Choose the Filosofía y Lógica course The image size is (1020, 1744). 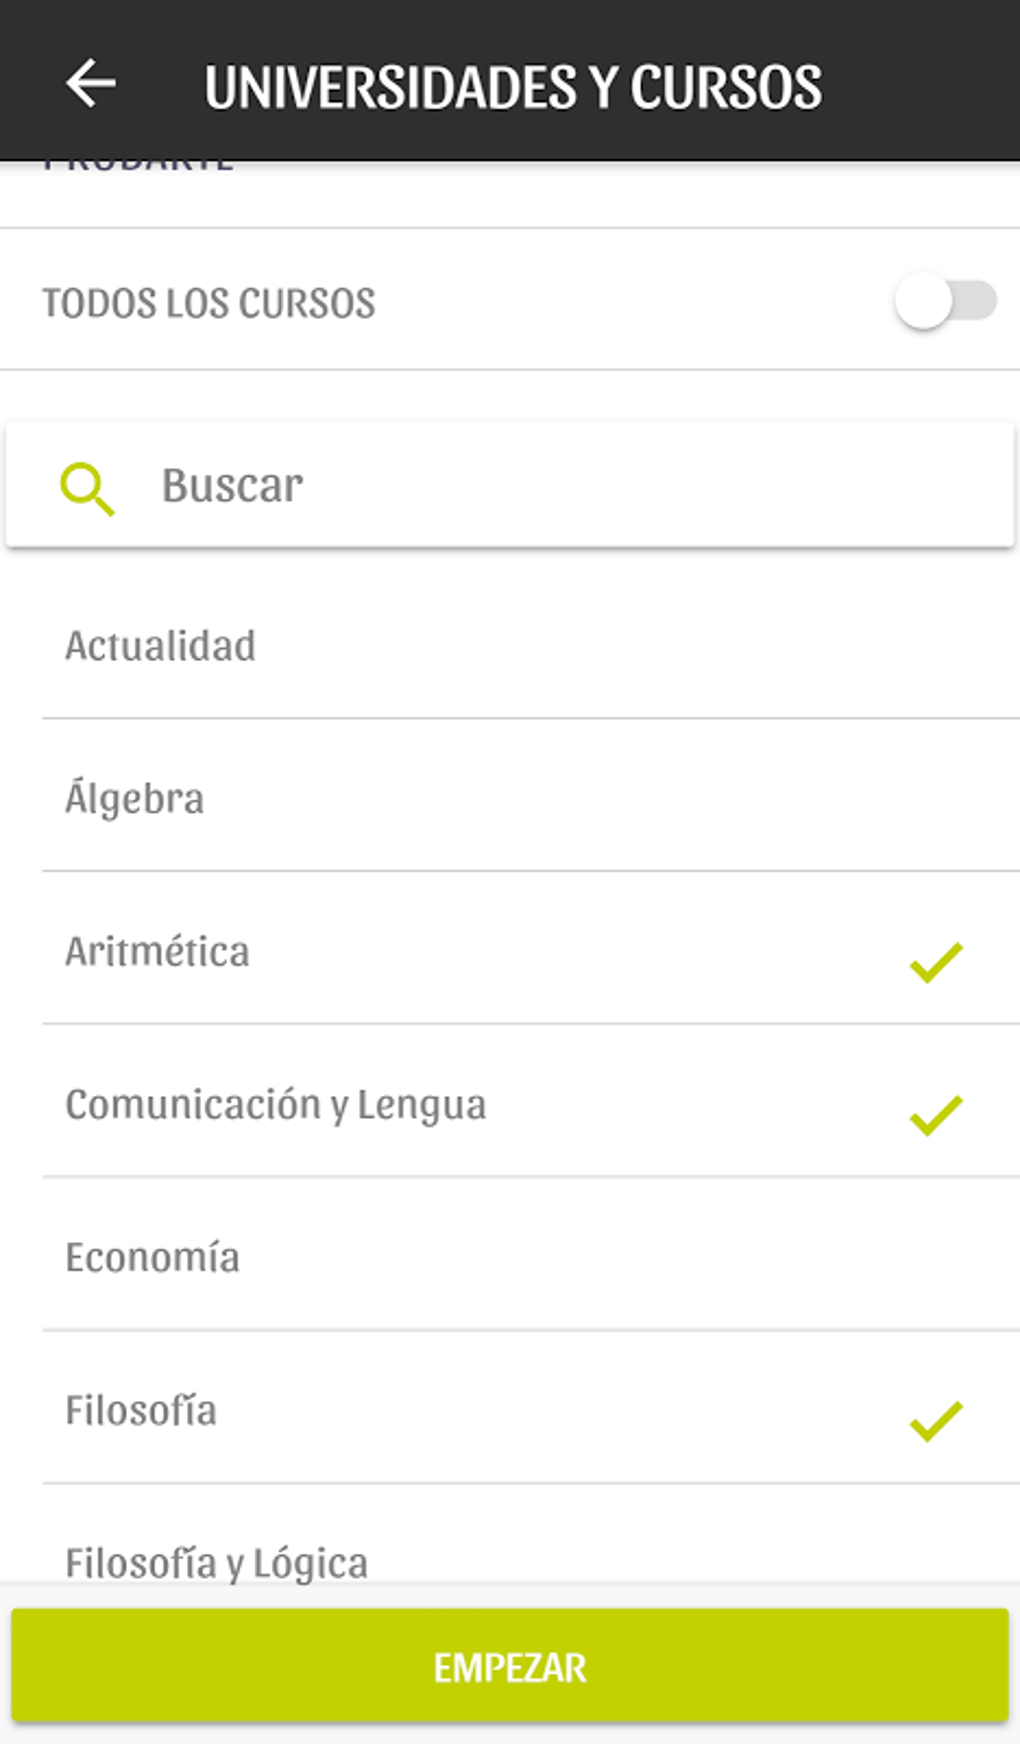click(217, 1562)
